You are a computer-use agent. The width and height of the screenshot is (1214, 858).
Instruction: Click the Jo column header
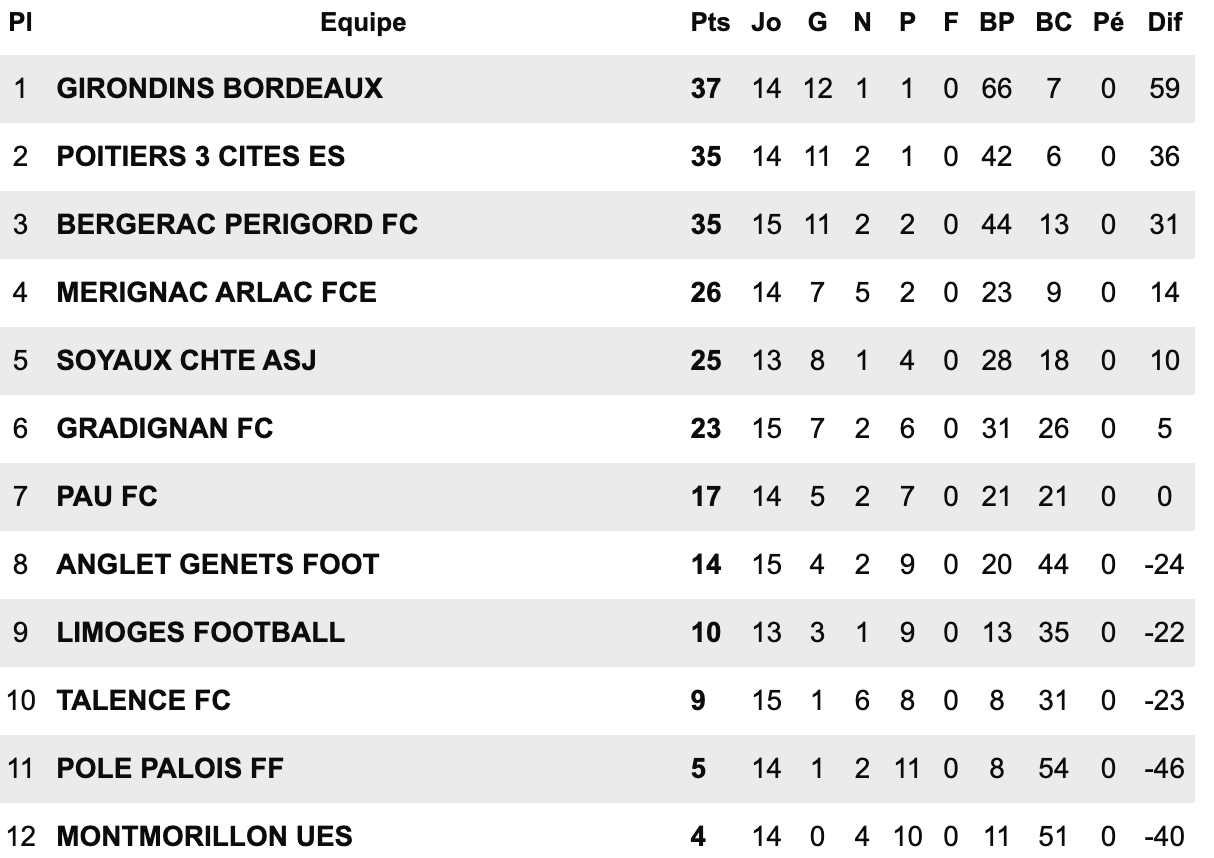point(766,23)
